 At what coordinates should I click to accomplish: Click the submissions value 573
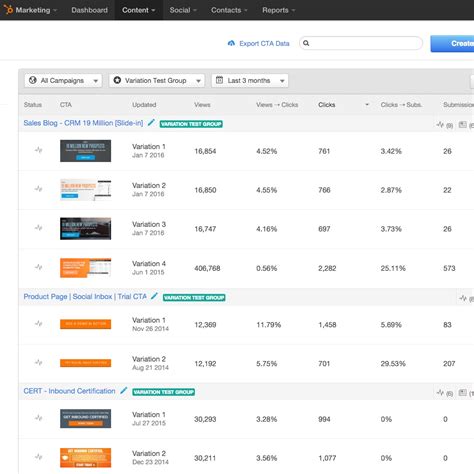tap(449, 268)
